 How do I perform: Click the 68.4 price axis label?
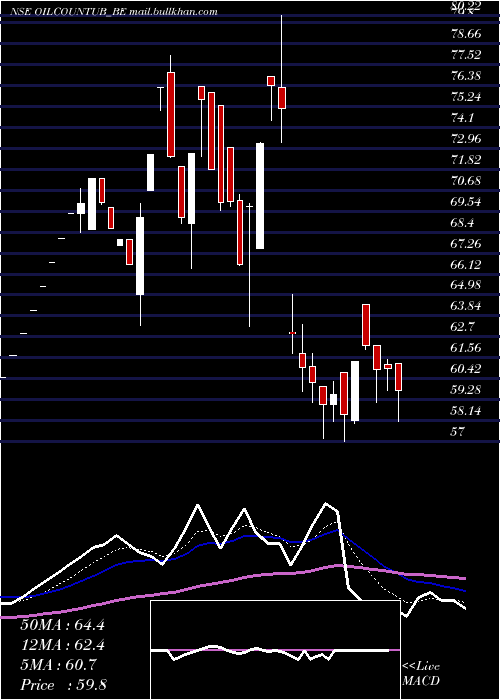point(463,222)
